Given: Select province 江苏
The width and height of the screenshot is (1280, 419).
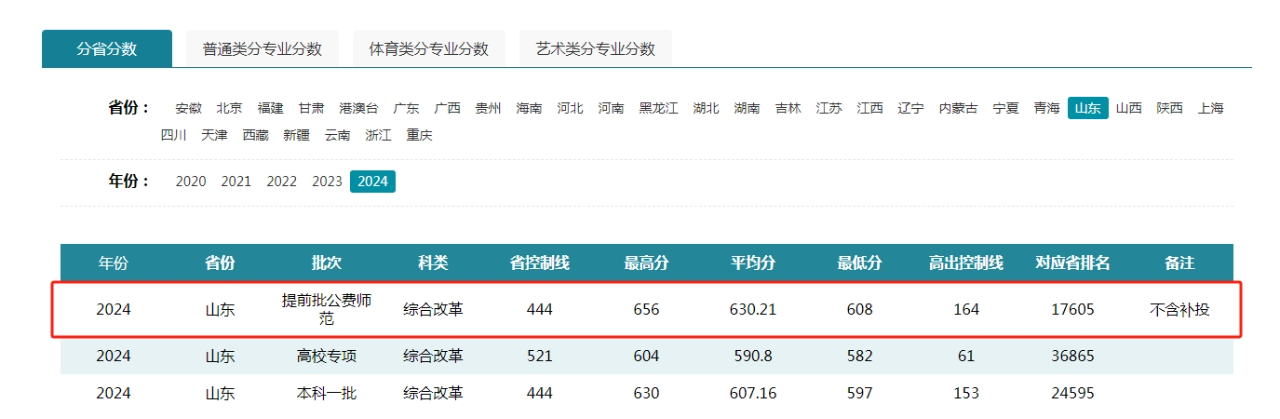Looking at the screenshot, I should [x=829, y=108].
